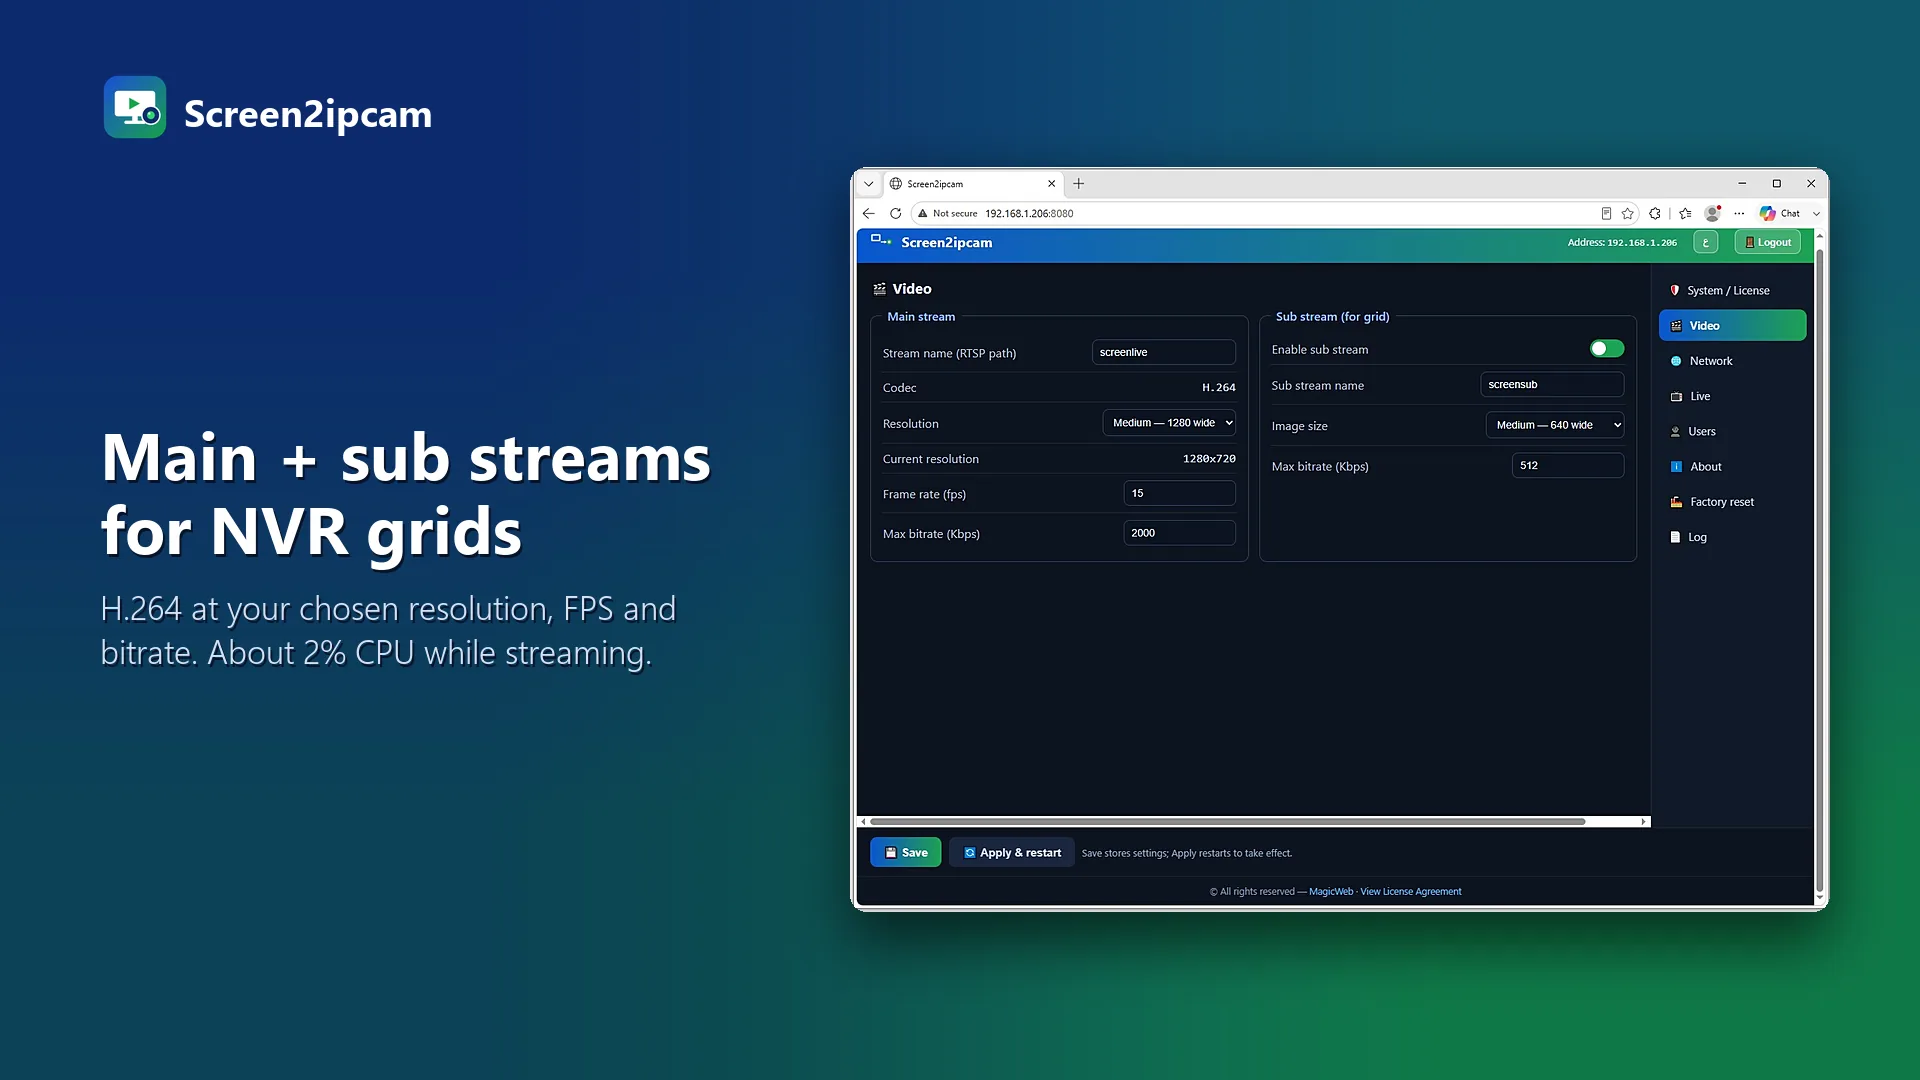Click the horizontal scrollbar under the video panel
This screenshot has width=1920, height=1080.
click(x=1227, y=821)
